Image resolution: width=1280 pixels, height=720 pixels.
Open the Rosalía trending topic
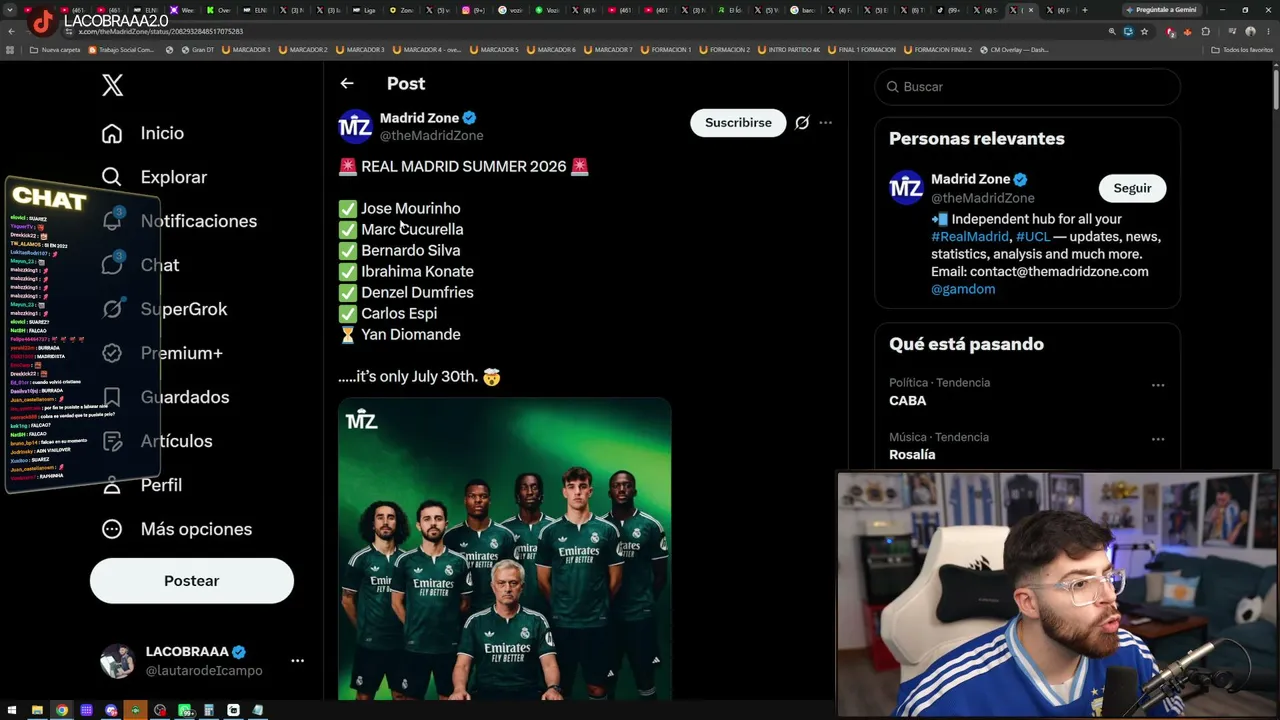912,455
